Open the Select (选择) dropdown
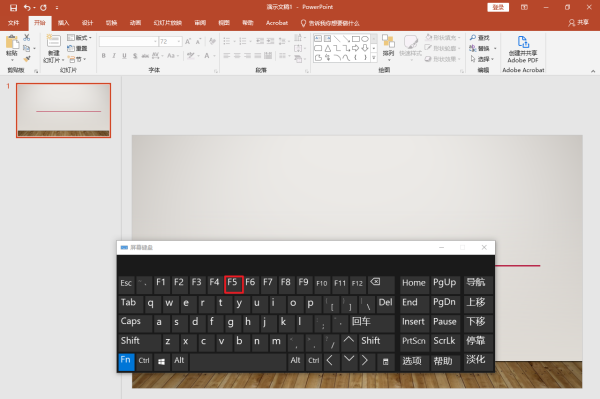 (482, 59)
